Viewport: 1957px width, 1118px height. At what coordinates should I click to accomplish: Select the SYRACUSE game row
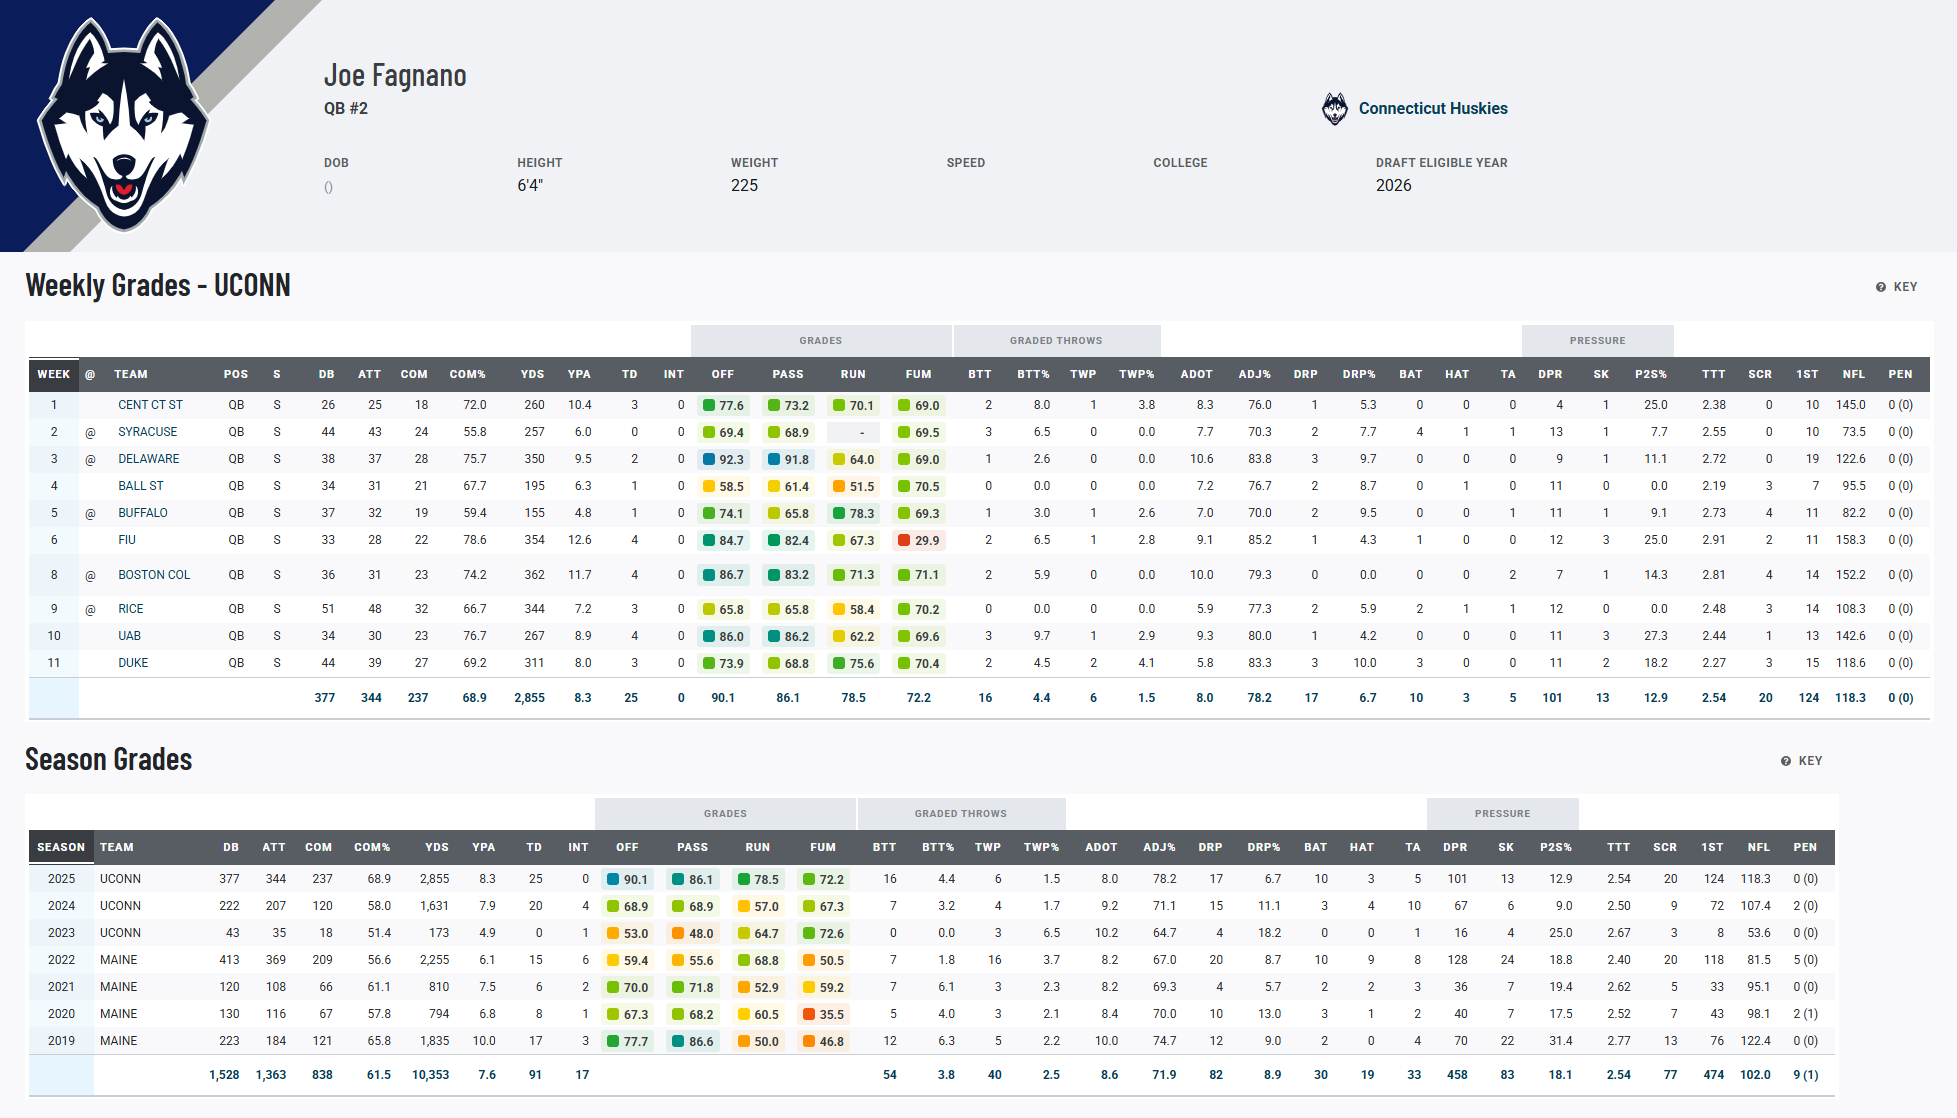pyautogui.click(x=147, y=432)
